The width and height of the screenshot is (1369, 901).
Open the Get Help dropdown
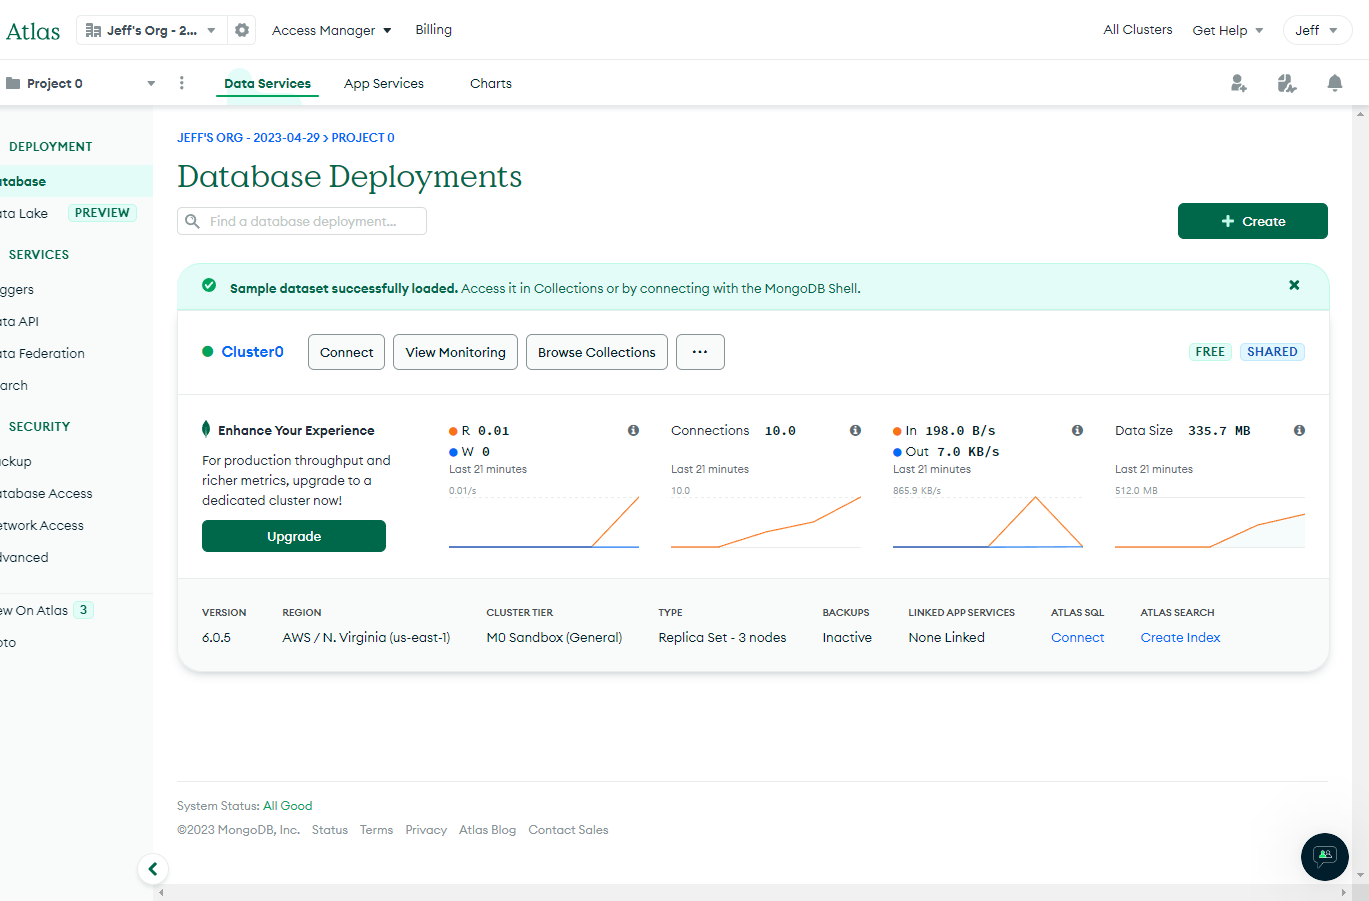[1228, 30]
